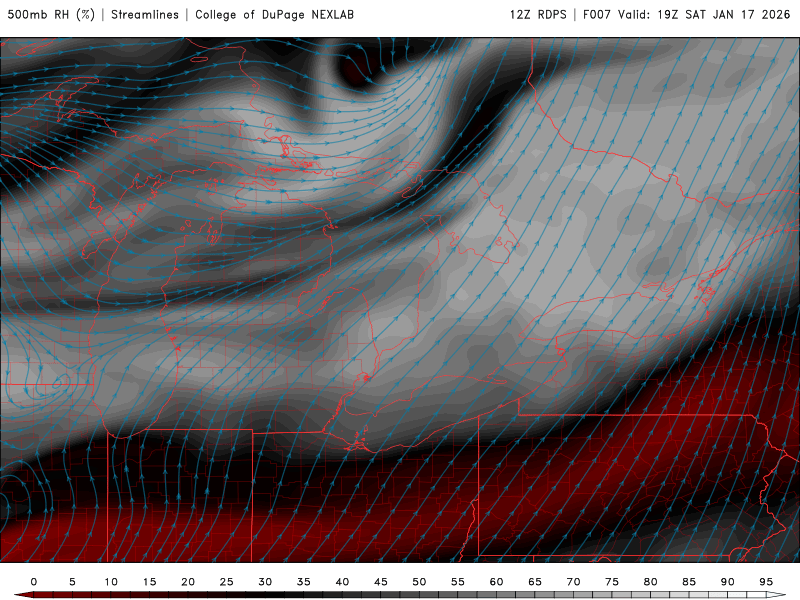Select the "F007" forecast hour text
Viewport: 800px width, 600px height.
(x=596, y=15)
